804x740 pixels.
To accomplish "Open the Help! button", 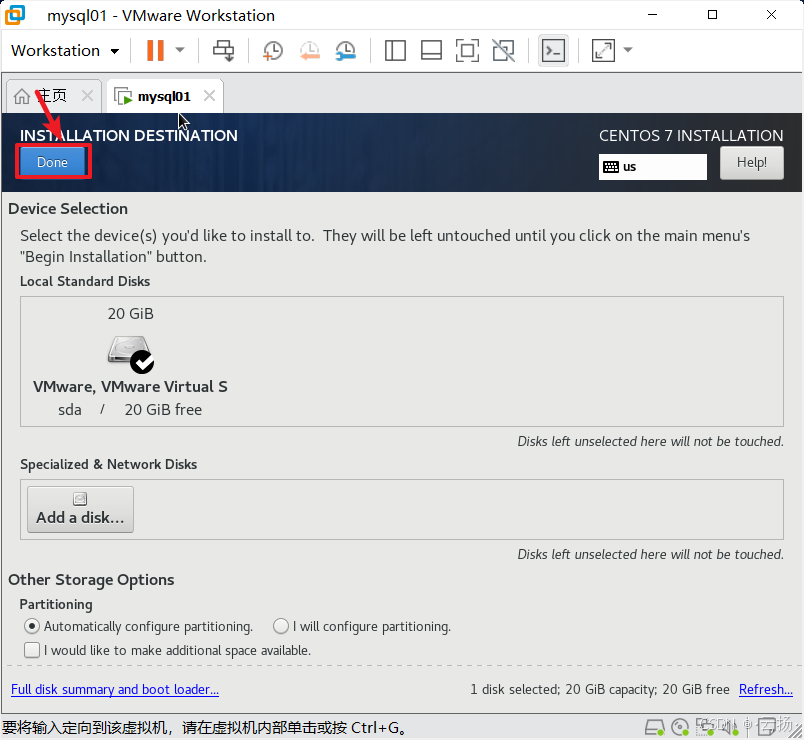I will pyautogui.click(x=751, y=163).
